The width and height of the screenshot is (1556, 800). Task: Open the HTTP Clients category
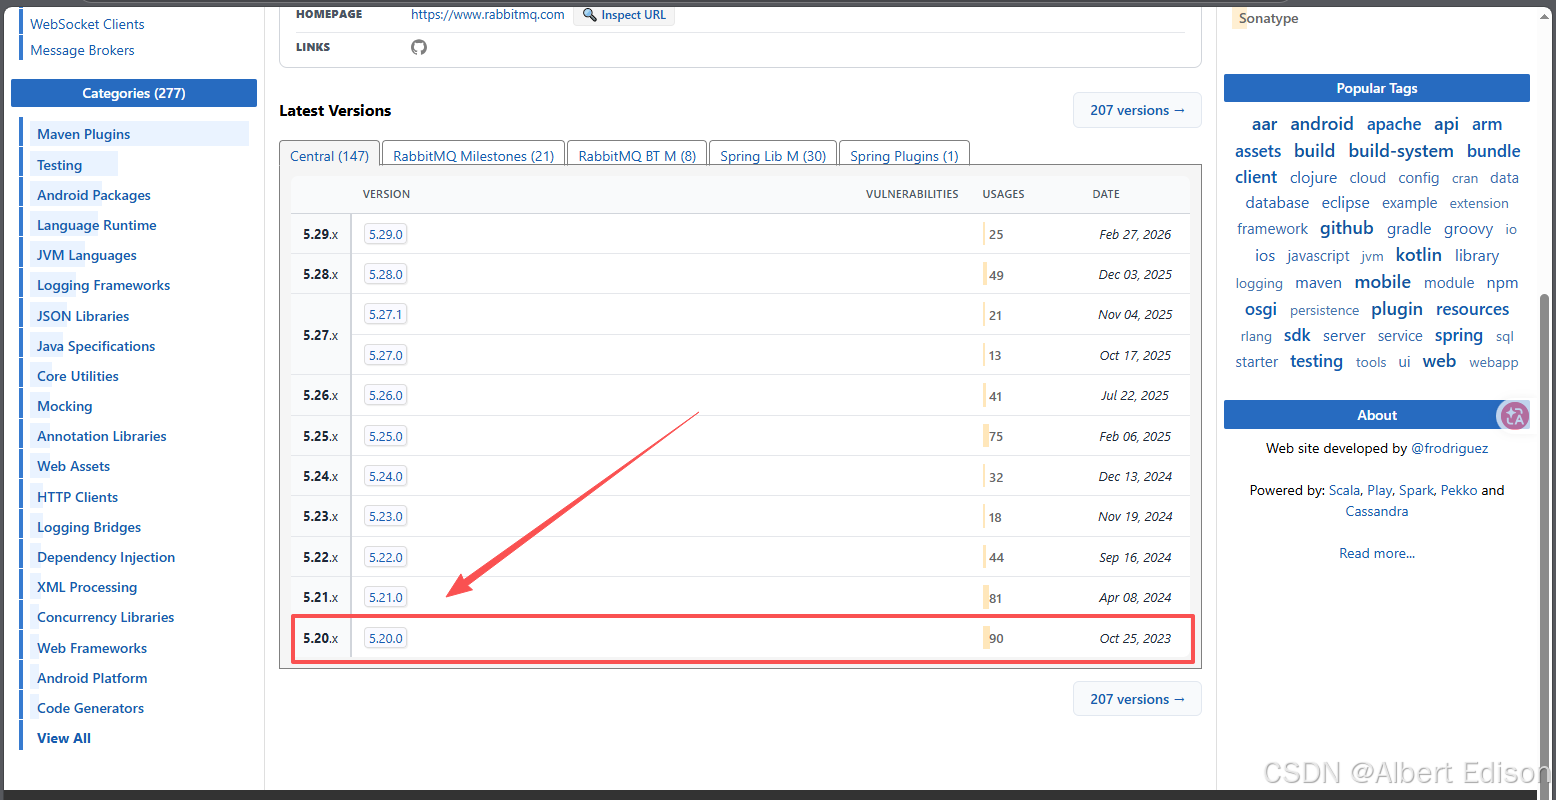[78, 497]
